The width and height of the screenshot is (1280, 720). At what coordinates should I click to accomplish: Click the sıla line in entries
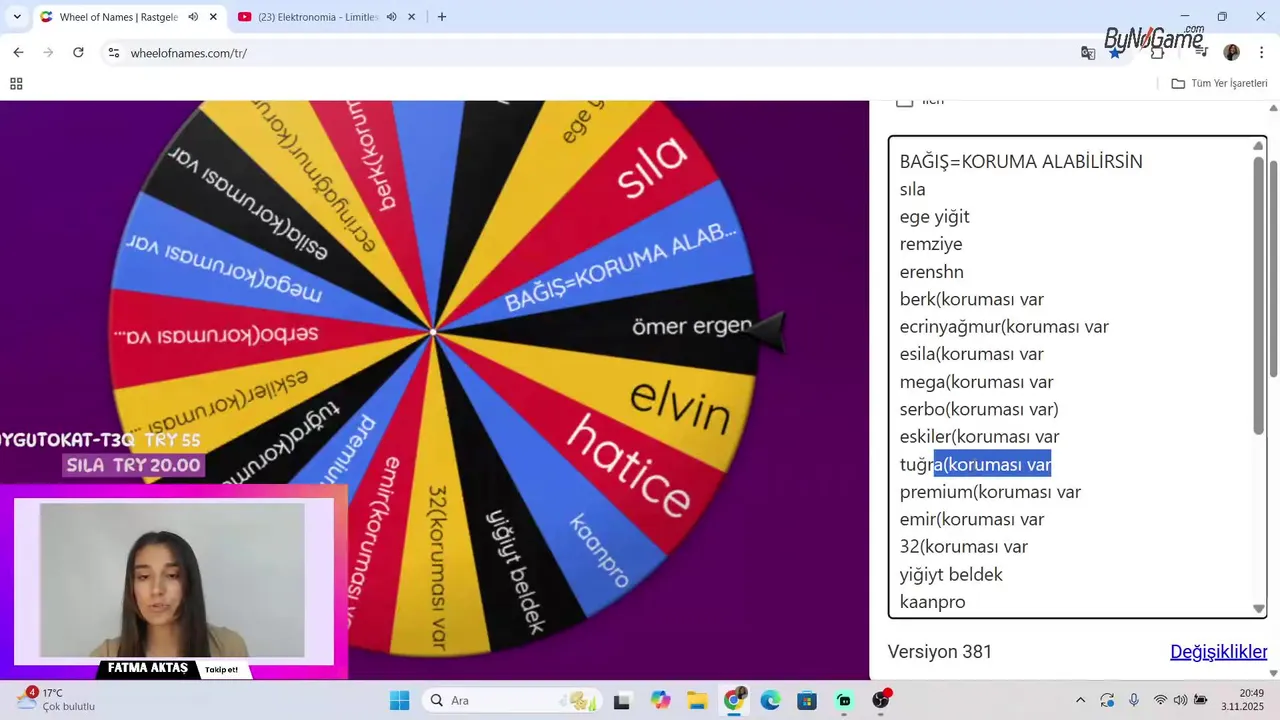point(912,189)
